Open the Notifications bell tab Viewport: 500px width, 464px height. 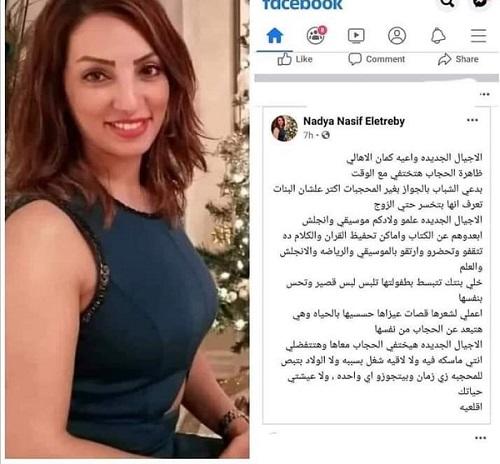(438, 36)
